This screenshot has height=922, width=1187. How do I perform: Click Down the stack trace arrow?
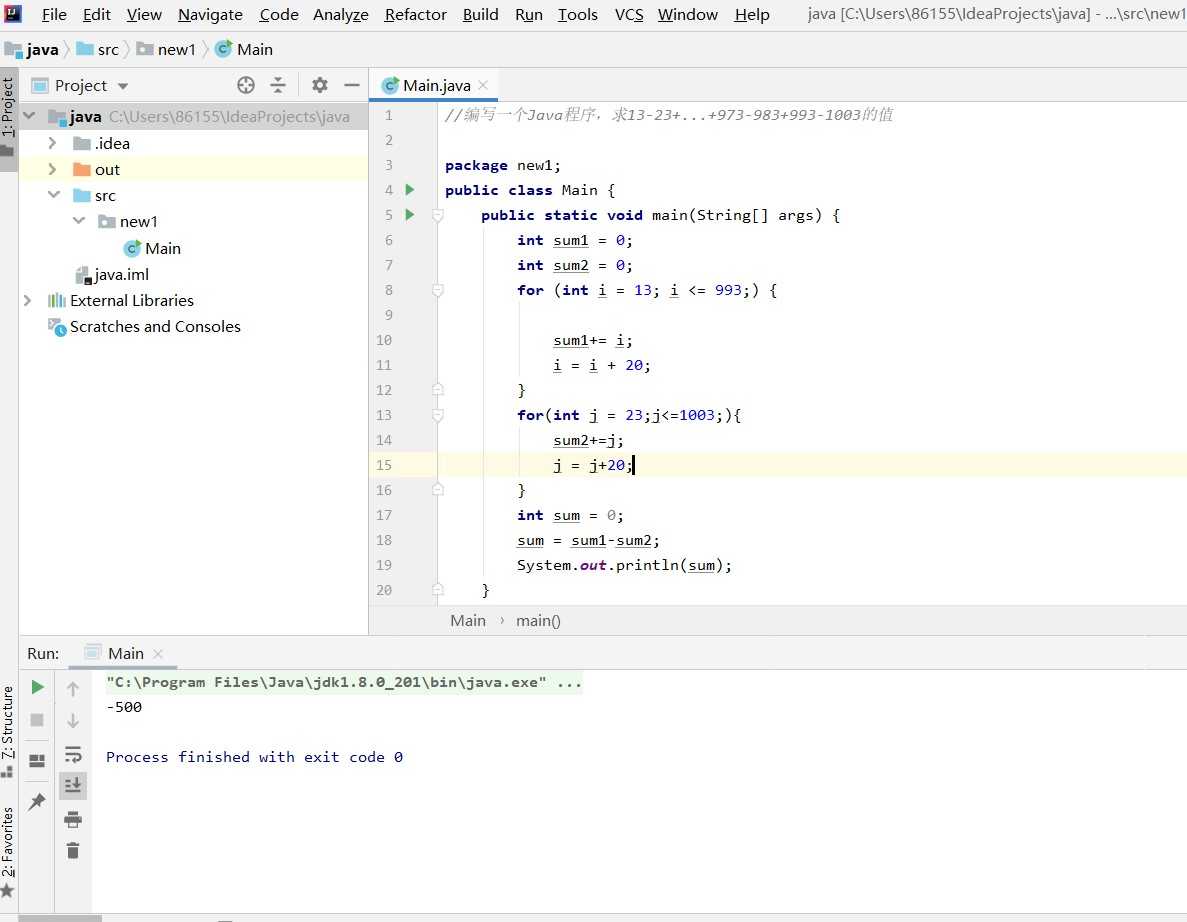pyautogui.click(x=73, y=721)
